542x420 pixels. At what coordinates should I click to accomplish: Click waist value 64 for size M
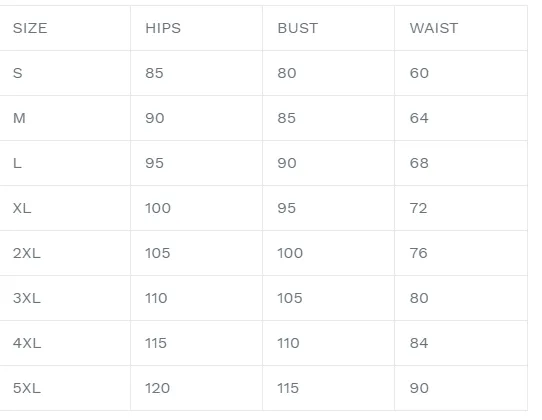(x=419, y=118)
